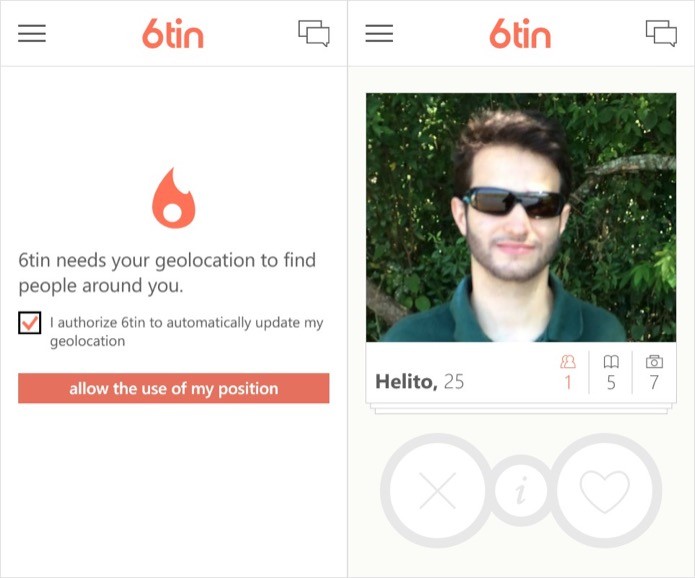
Task: Uncheck authorize automatic geolocation update checkbox
Action: (30, 323)
